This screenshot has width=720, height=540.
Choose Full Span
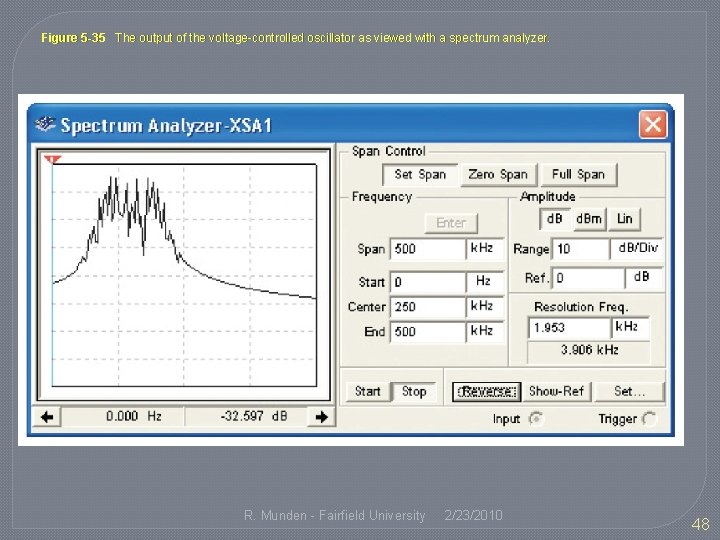[x=579, y=175]
